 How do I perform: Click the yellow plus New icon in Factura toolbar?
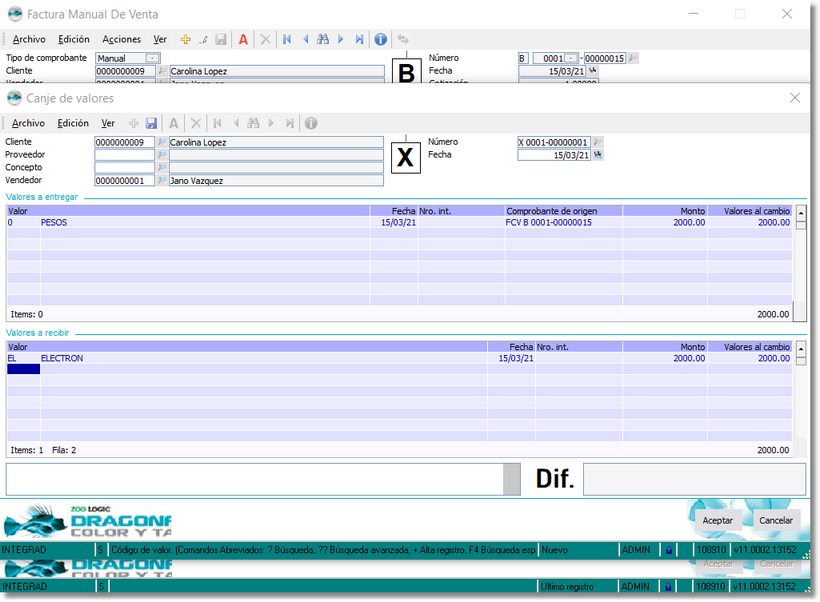tap(185, 39)
